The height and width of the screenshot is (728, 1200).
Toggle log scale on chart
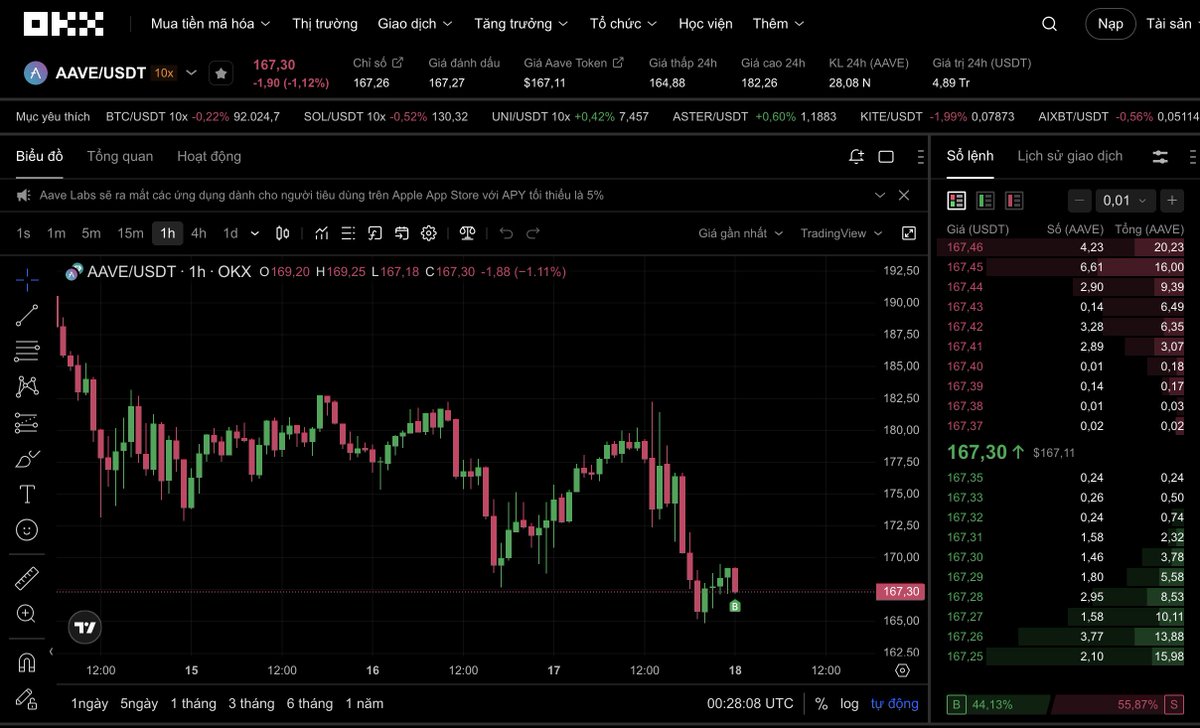pos(849,703)
